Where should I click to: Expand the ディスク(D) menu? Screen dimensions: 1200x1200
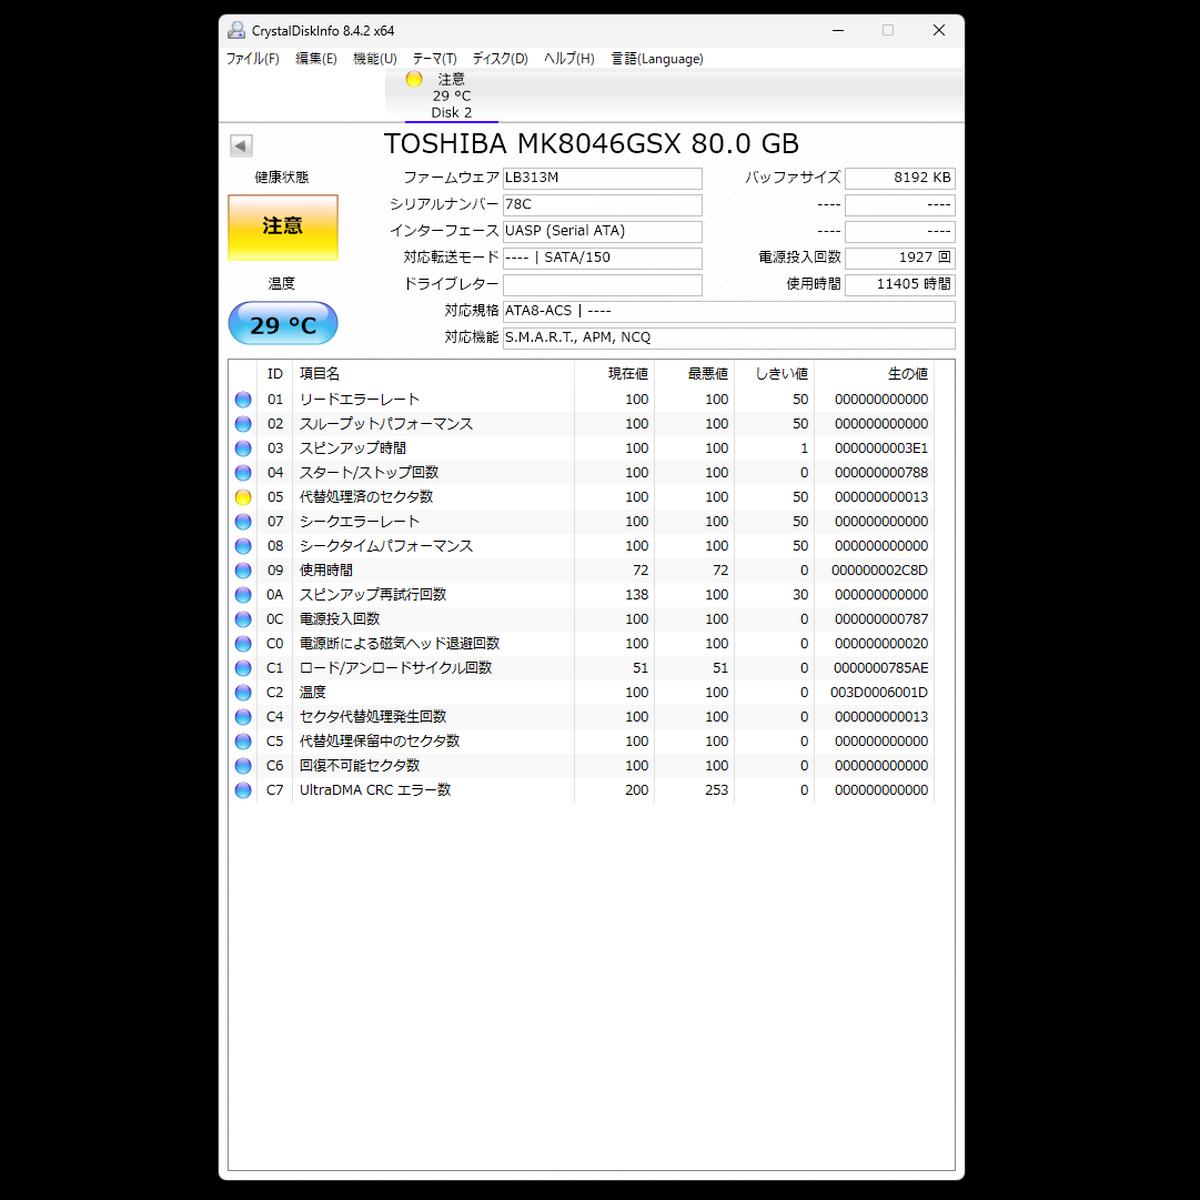pyautogui.click(x=500, y=59)
